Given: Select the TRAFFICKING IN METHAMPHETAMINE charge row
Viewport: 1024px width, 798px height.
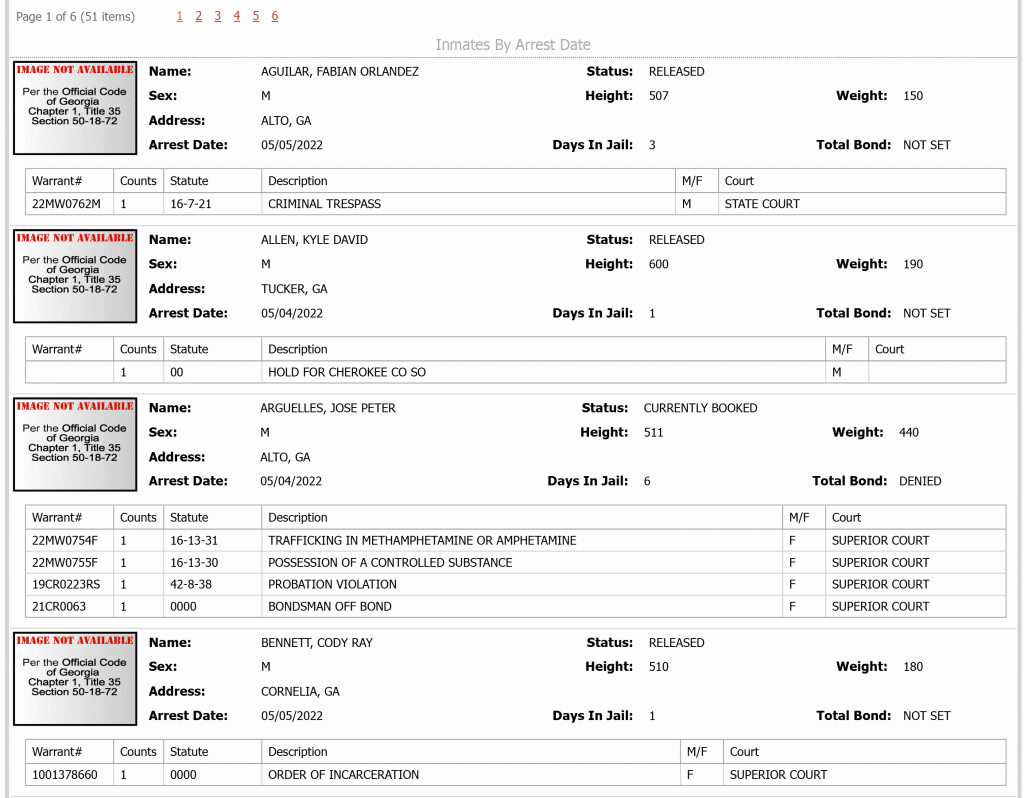Looking at the screenshot, I should (515, 541).
